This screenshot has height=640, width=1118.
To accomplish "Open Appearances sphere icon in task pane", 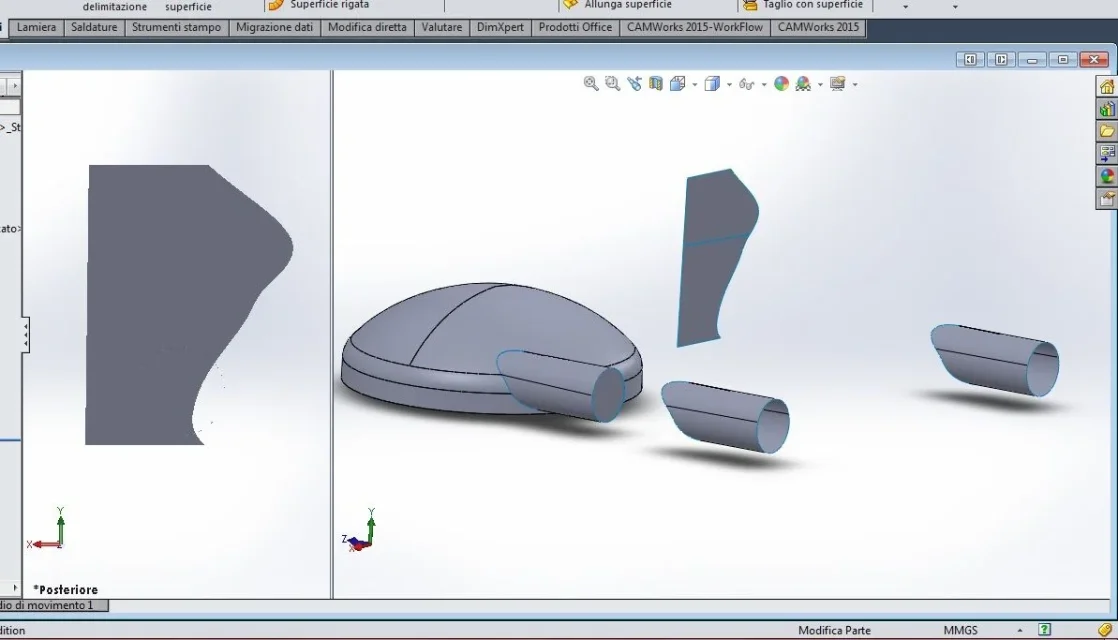I will click(1107, 176).
